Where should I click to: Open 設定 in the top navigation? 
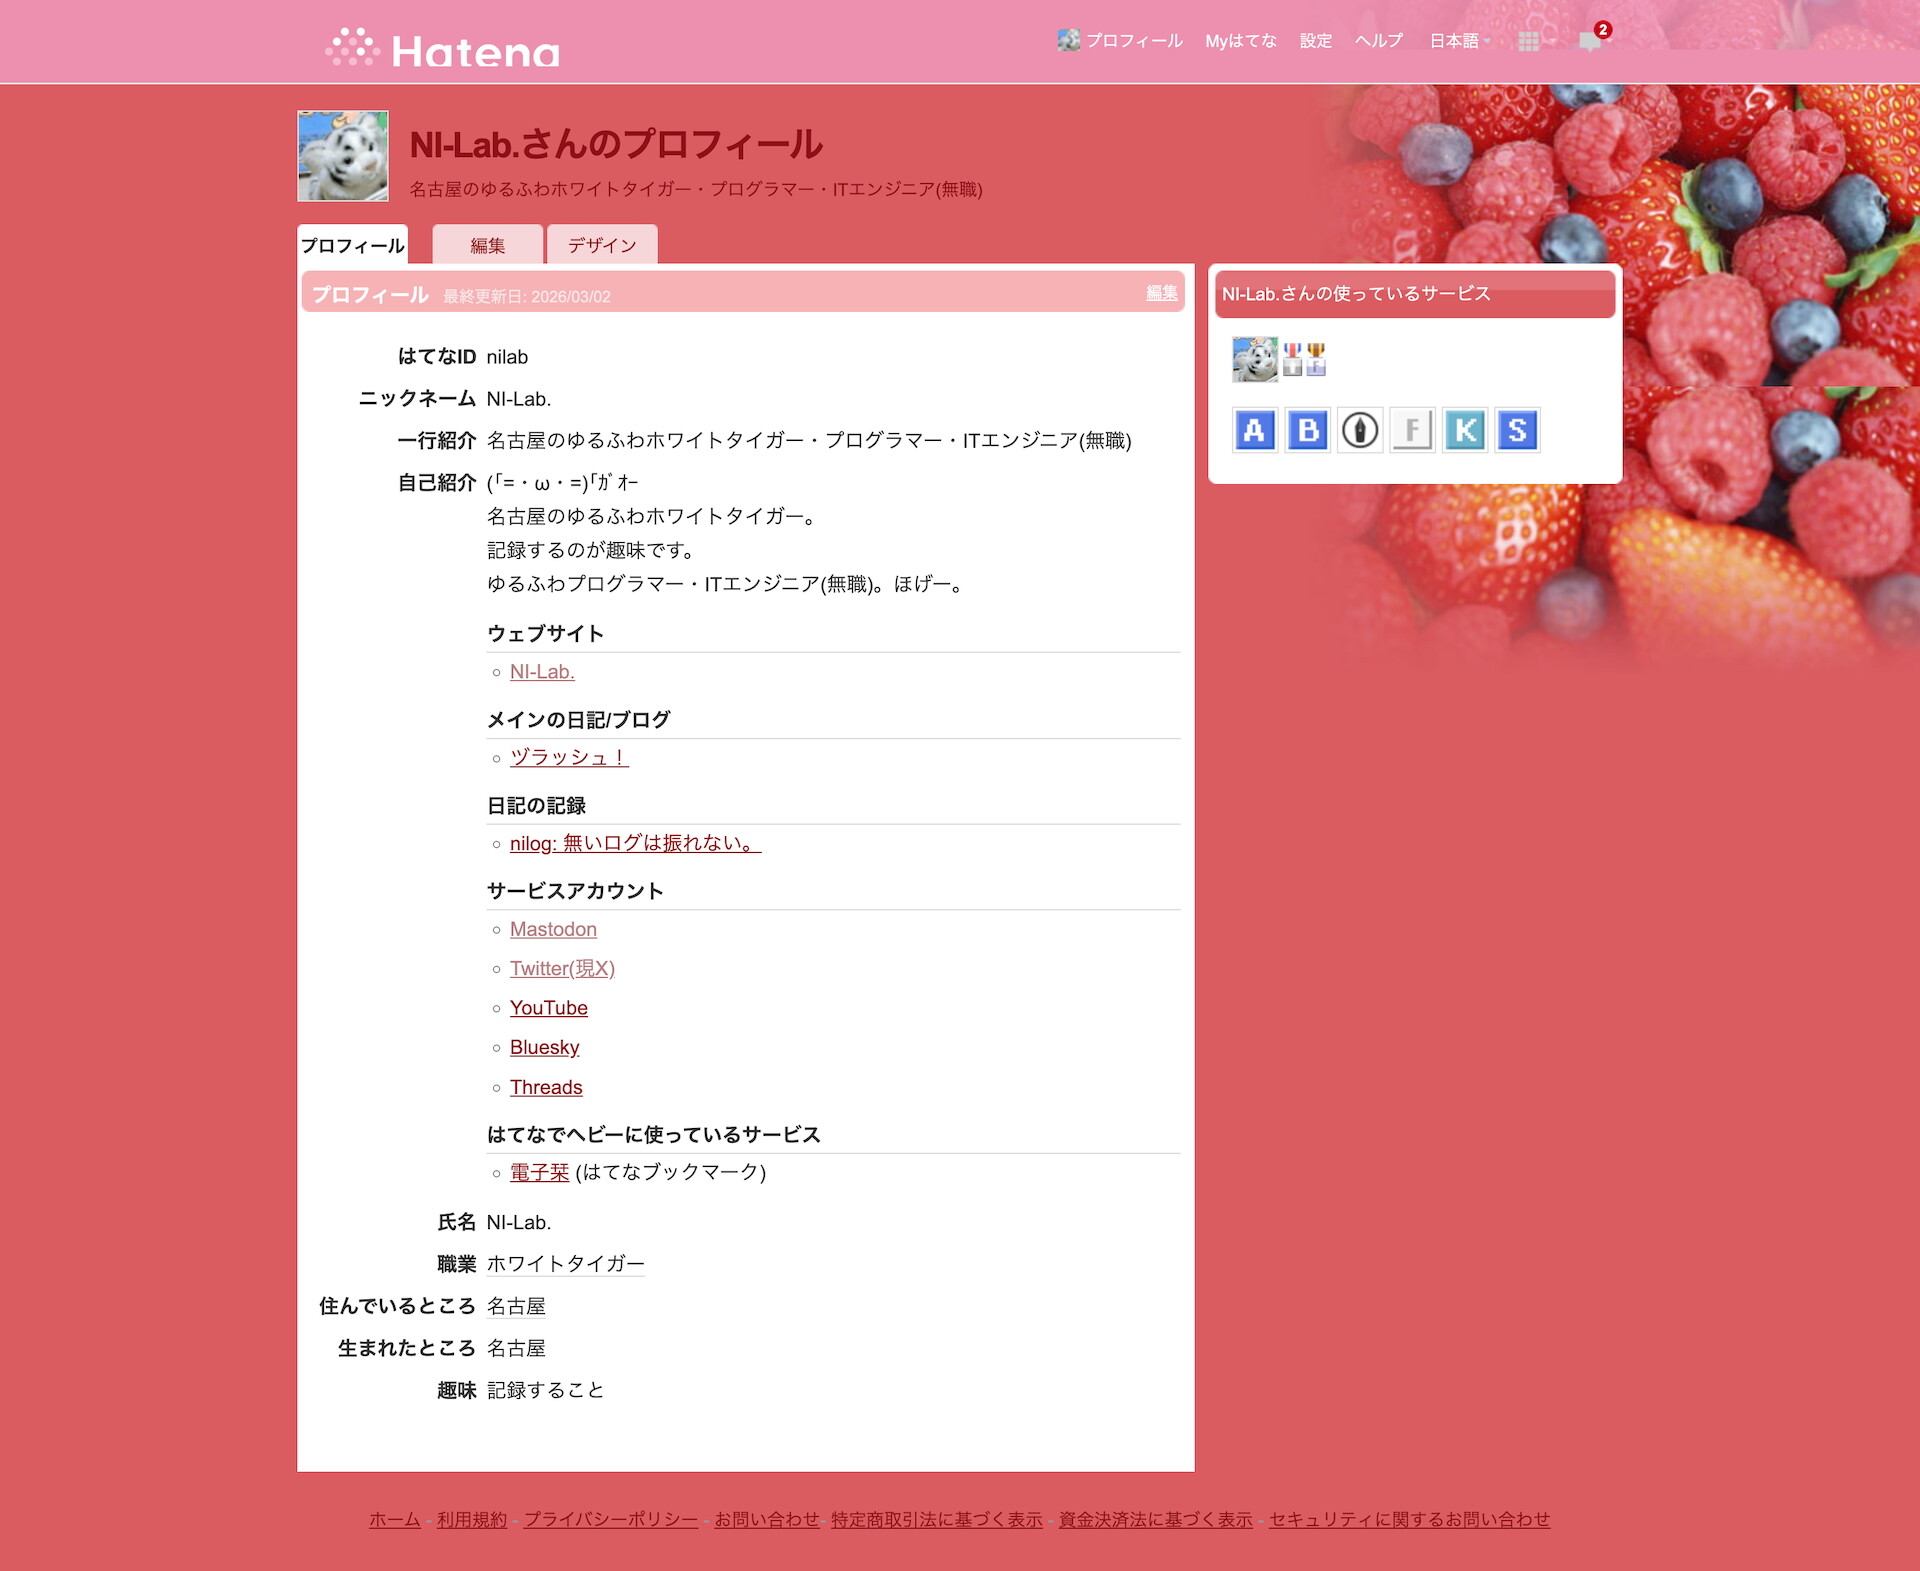(1315, 41)
